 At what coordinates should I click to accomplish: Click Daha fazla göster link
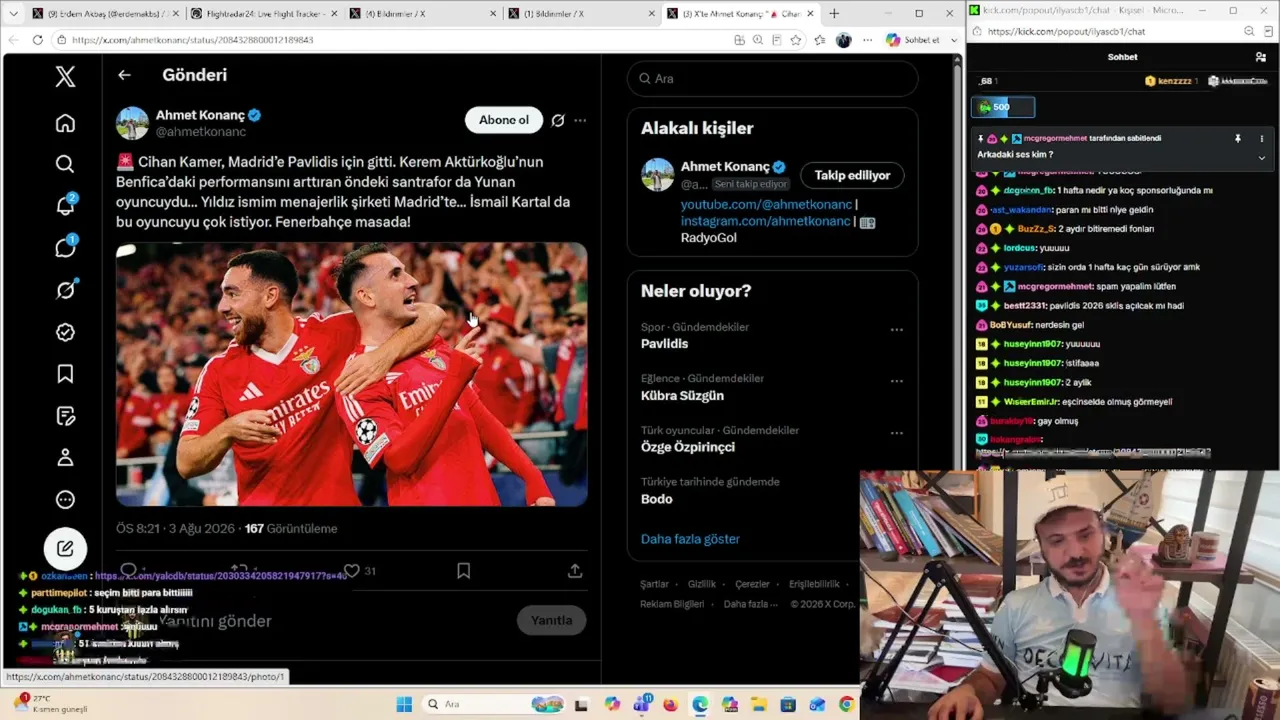690,539
